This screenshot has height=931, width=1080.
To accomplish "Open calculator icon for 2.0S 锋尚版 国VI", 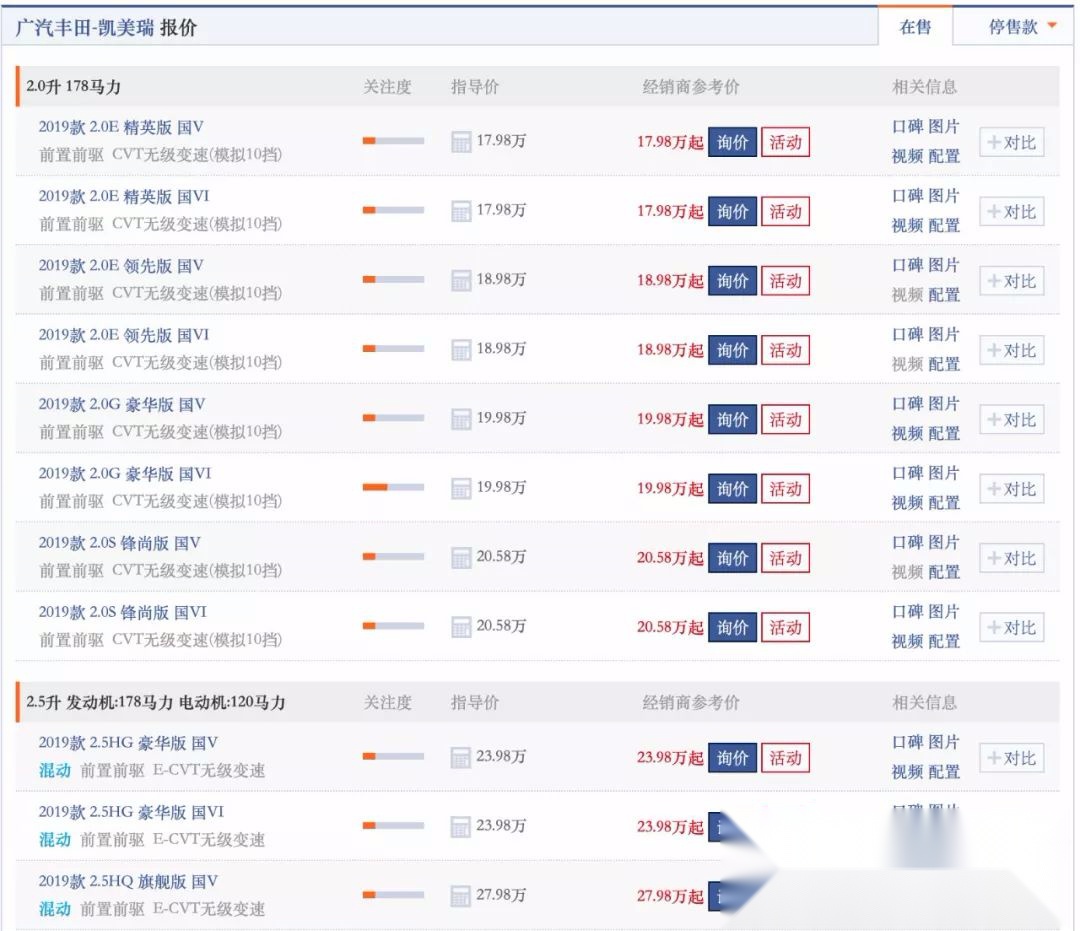I will [x=461, y=627].
